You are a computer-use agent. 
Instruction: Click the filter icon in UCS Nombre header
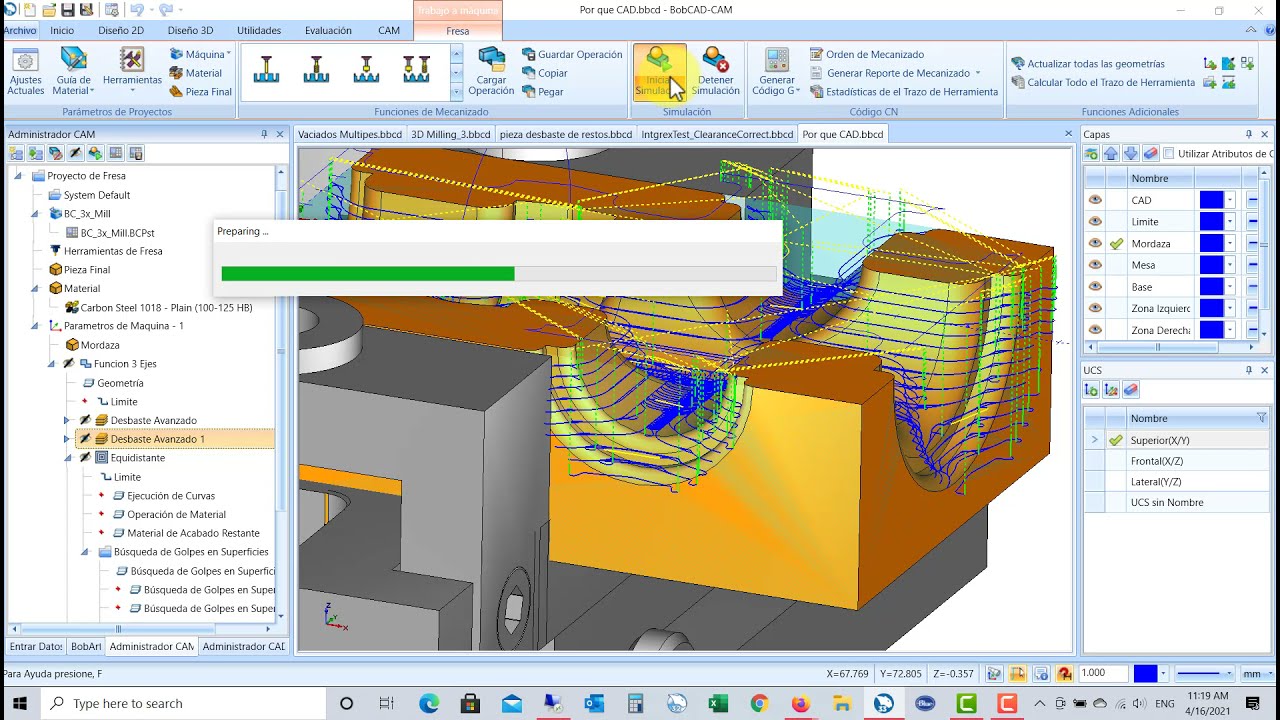click(x=1261, y=418)
